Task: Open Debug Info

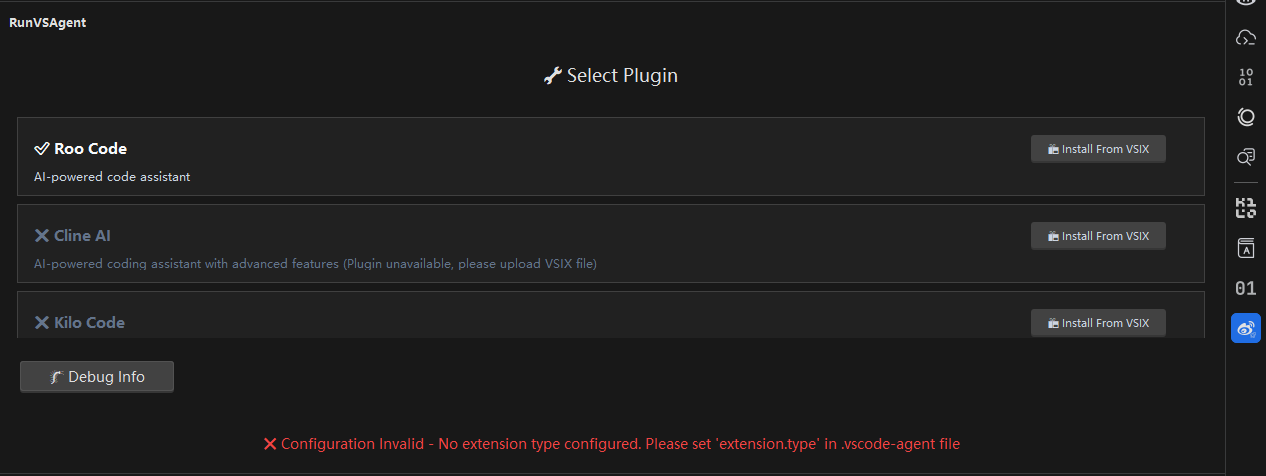Action: [97, 377]
